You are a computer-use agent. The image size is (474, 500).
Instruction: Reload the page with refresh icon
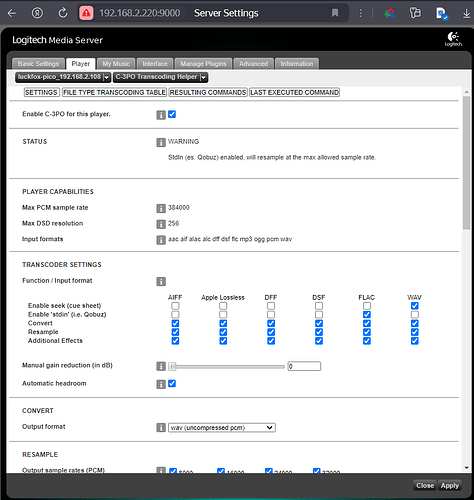[63, 13]
